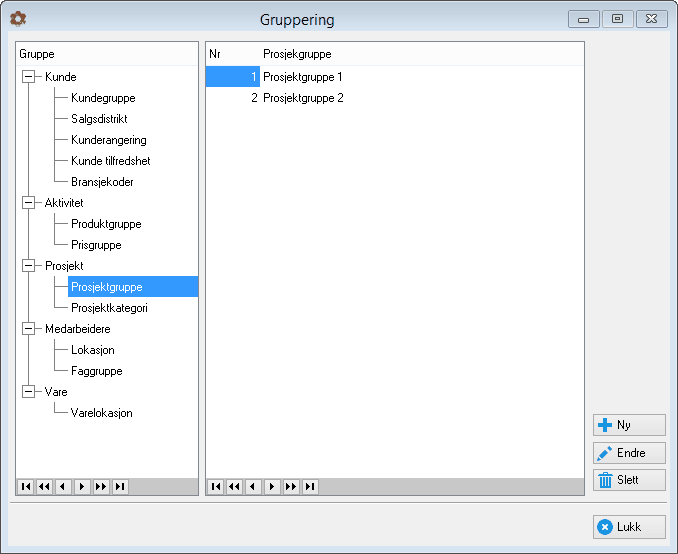
Task: Select the Aktivitet parent node label
Action: (x=64, y=203)
